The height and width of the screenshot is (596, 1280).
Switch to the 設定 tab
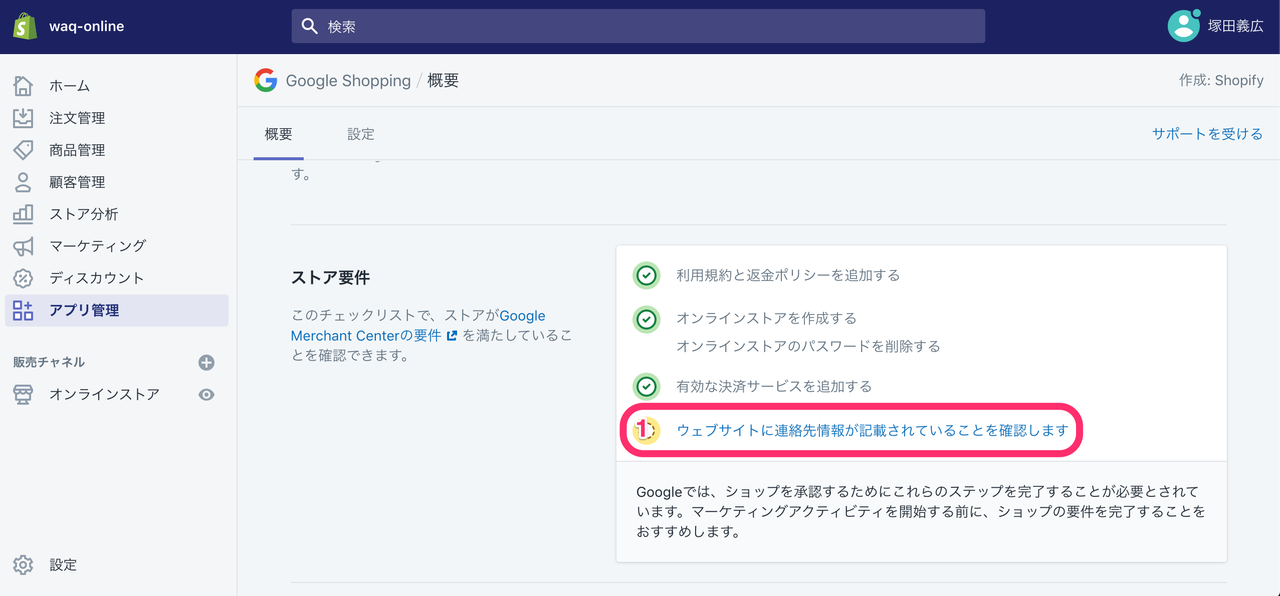tap(361, 134)
